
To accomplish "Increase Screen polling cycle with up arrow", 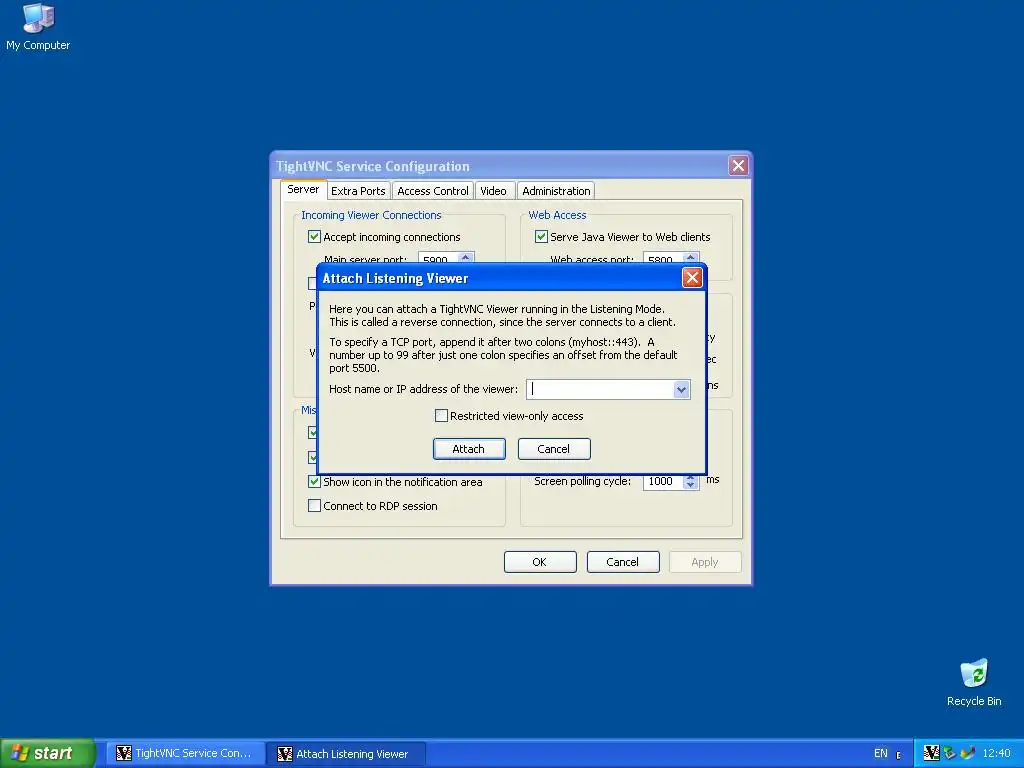I will [x=691, y=477].
